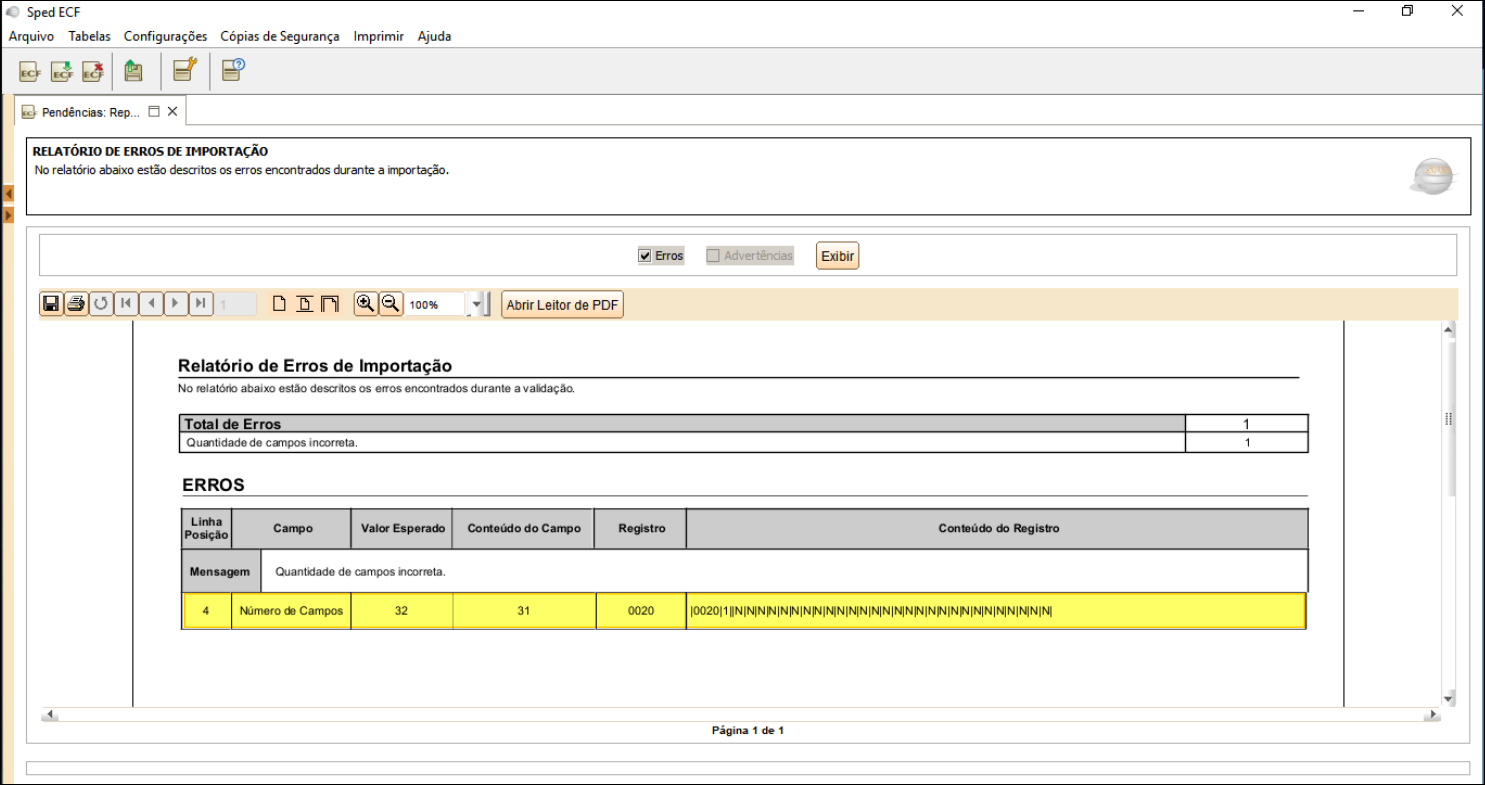Click the 'Mensagem' label cell
Image resolution: width=1485 pixels, height=785 pixels.
[x=220, y=572]
